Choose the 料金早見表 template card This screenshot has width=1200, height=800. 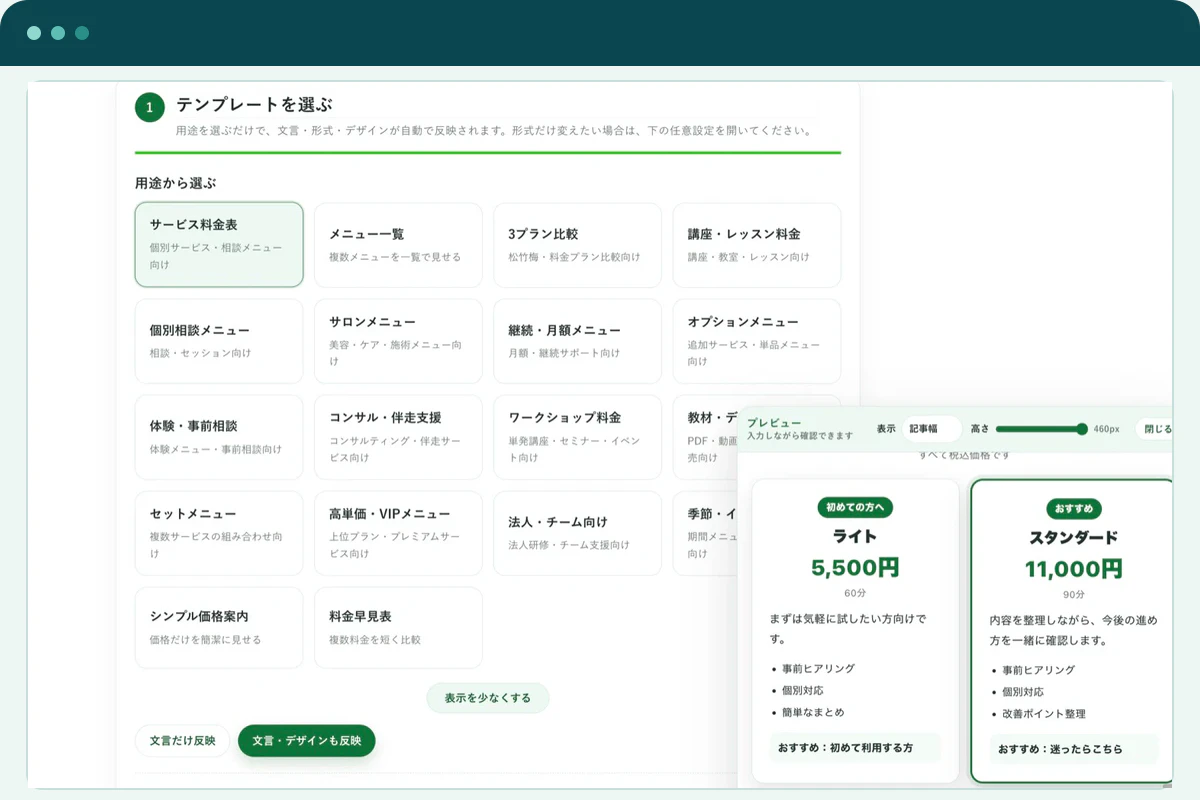(398, 628)
